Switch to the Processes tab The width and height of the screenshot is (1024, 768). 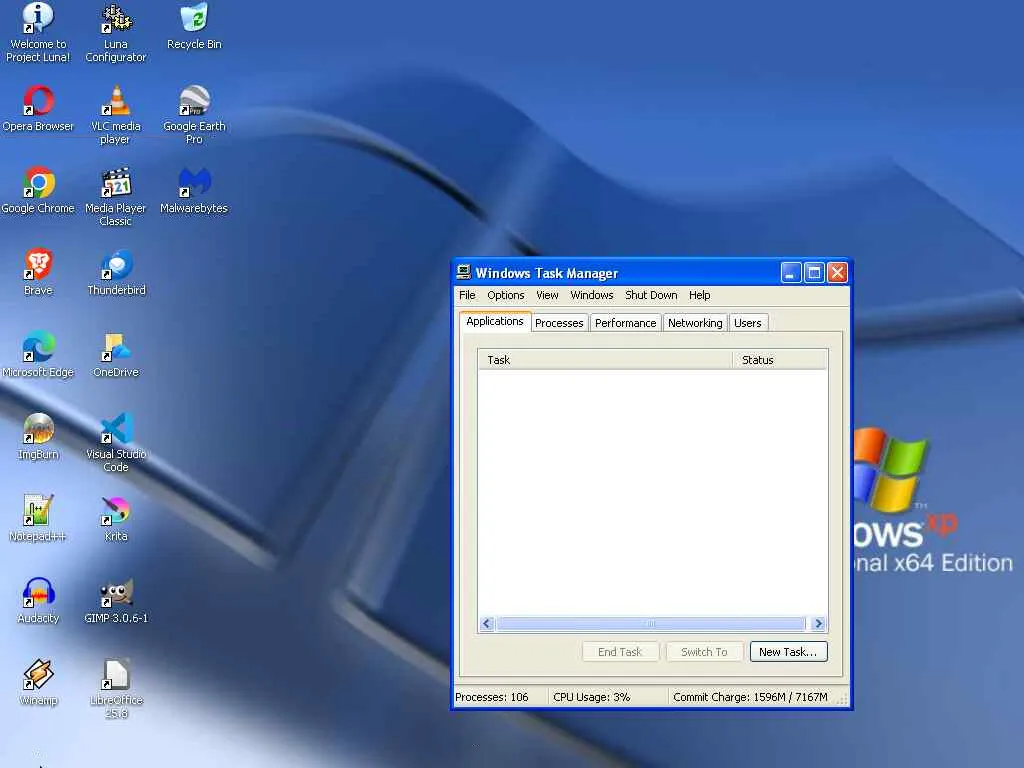pos(559,323)
